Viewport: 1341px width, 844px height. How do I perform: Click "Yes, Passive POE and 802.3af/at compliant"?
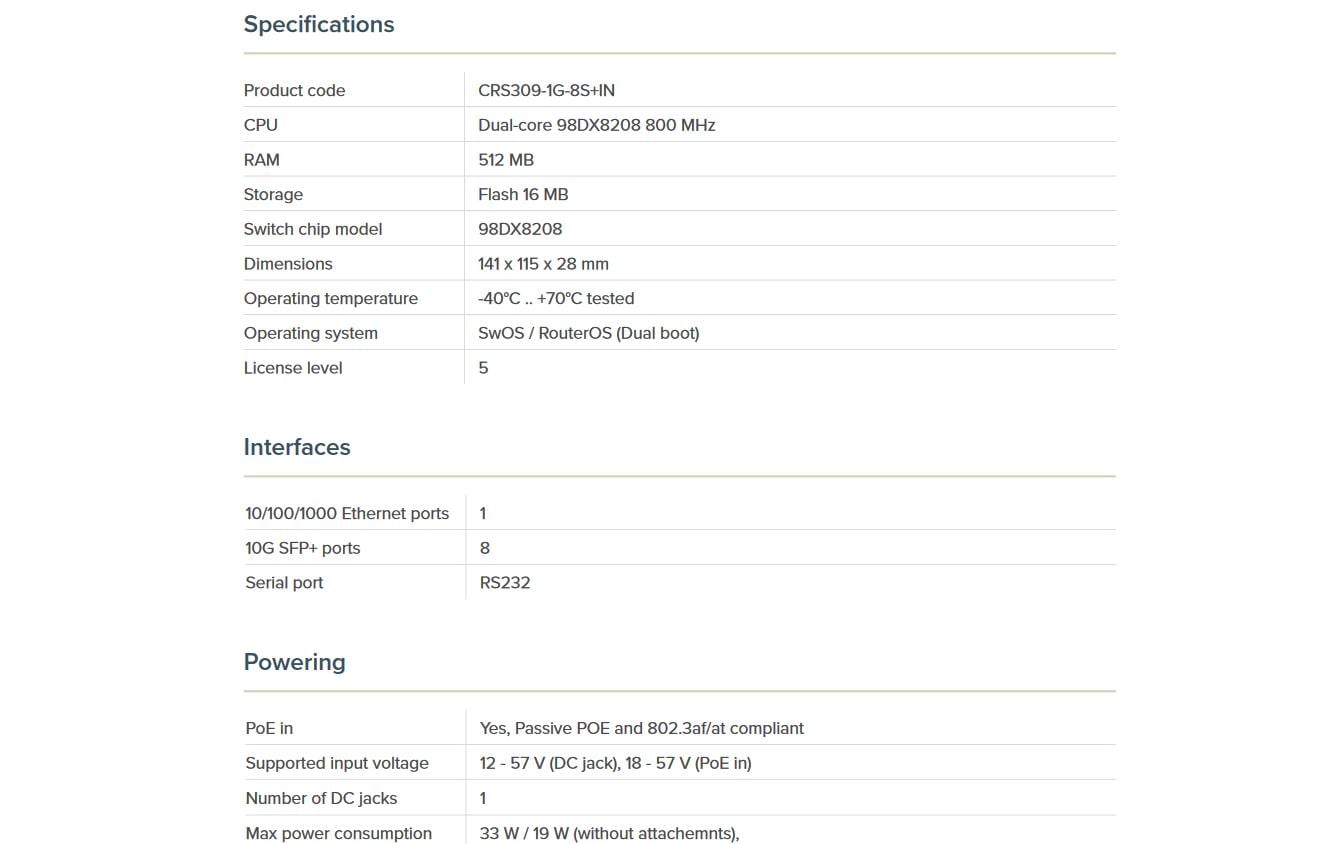[x=642, y=729]
